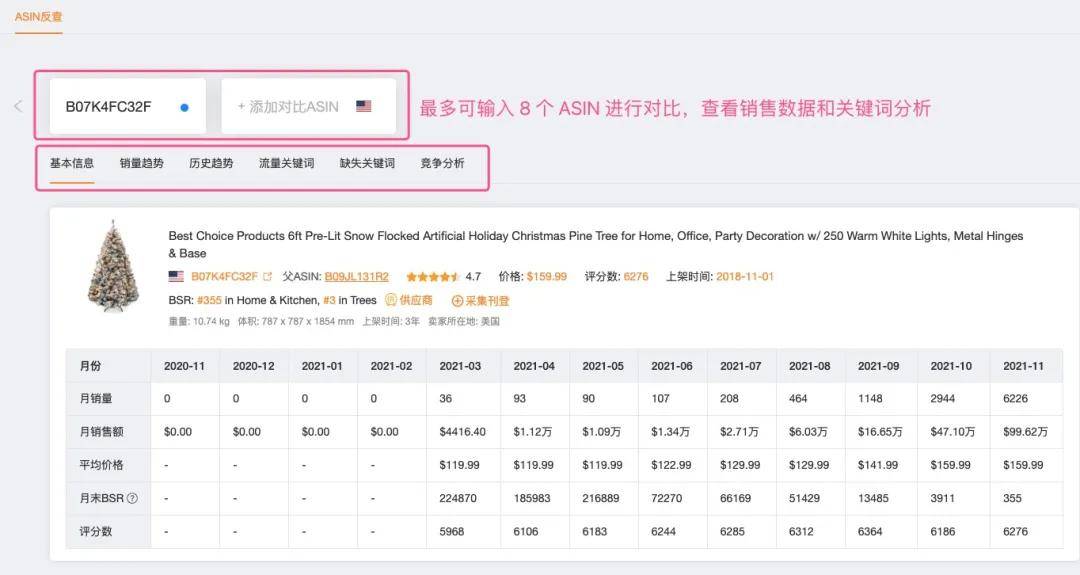
Task: Open parent ASIN B09JL131R2 link
Action: [x=356, y=277]
